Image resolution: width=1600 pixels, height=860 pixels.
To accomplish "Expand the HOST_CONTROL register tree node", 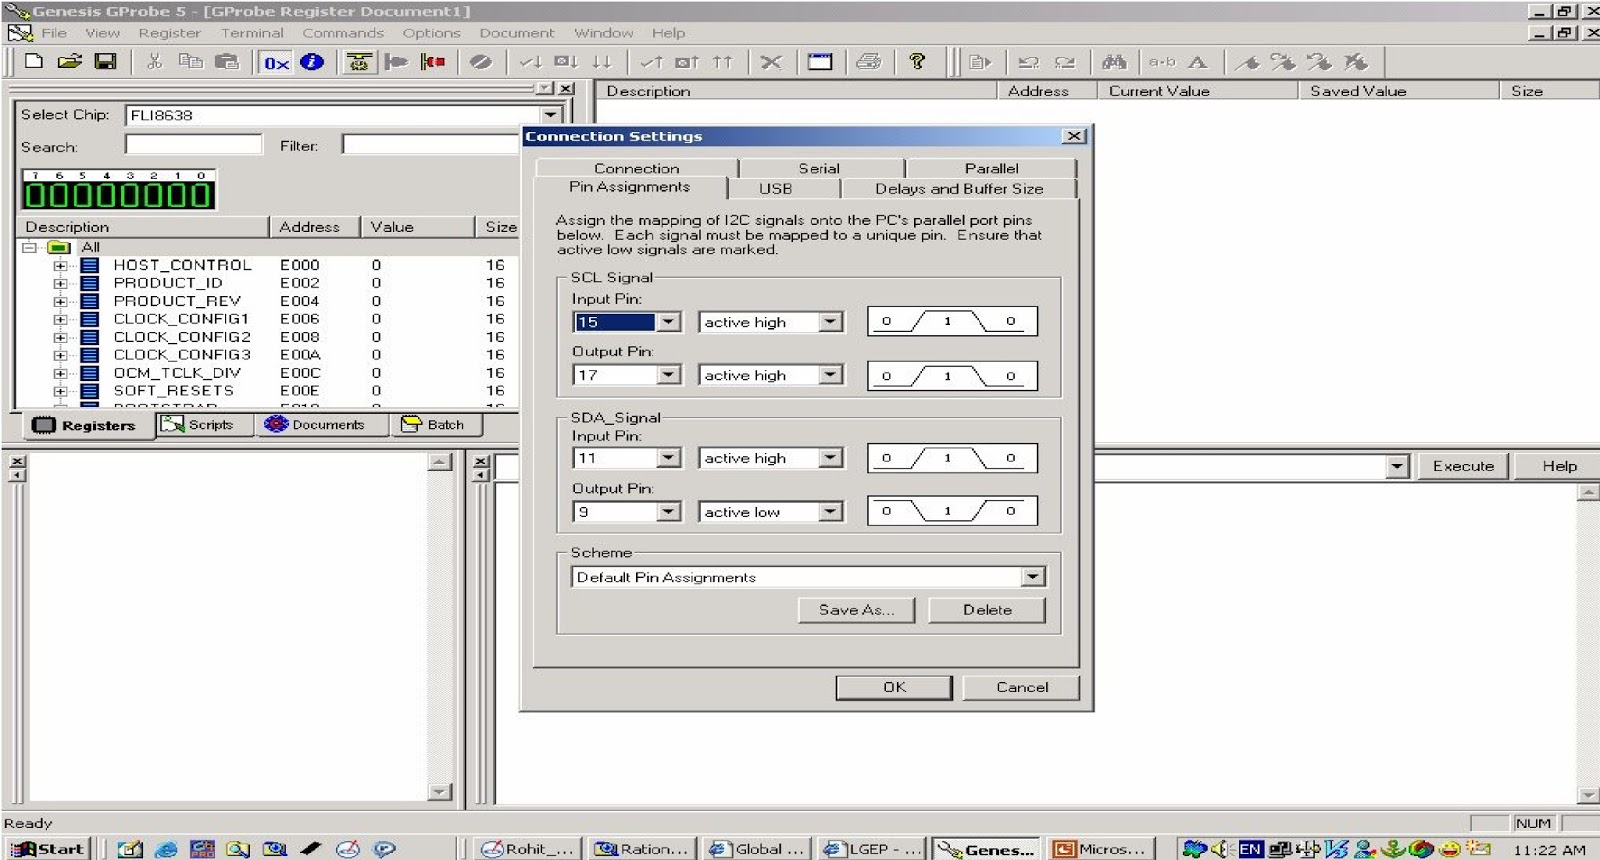I will click(x=60, y=266).
